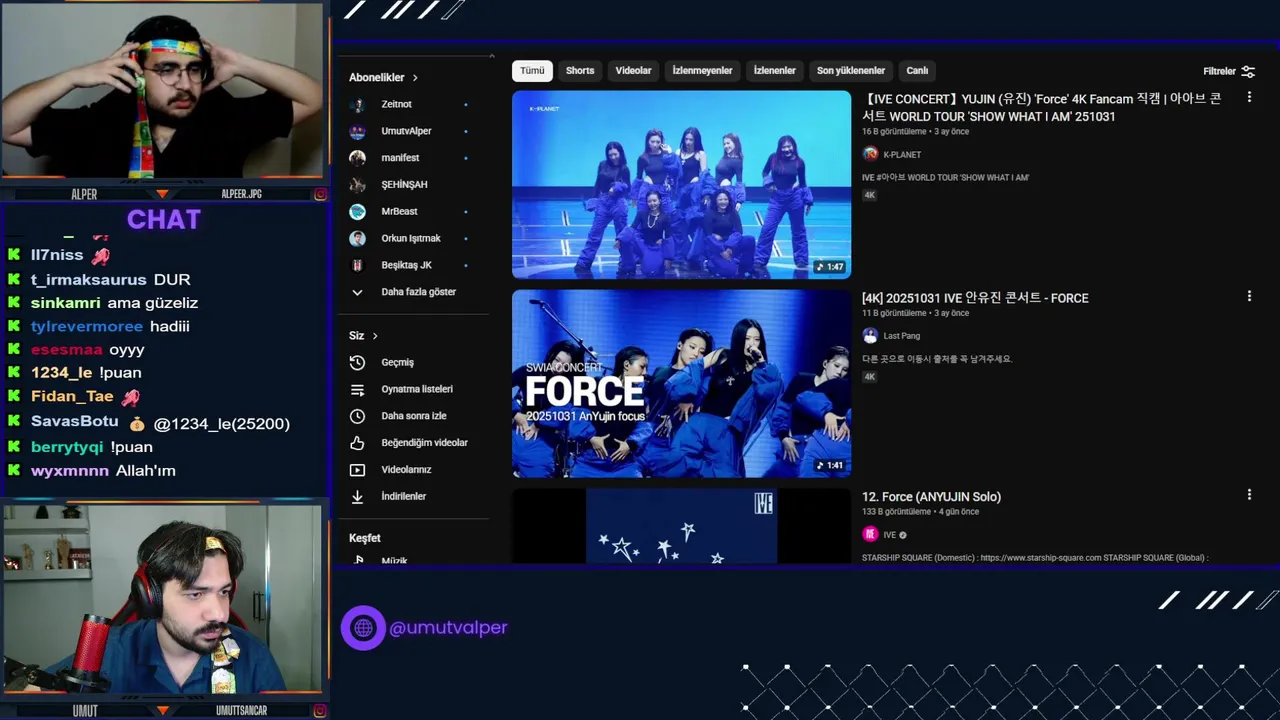This screenshot has height=720, width=1280.
Task: Open the MrBeast channel avatar
Action: [357, 212]
